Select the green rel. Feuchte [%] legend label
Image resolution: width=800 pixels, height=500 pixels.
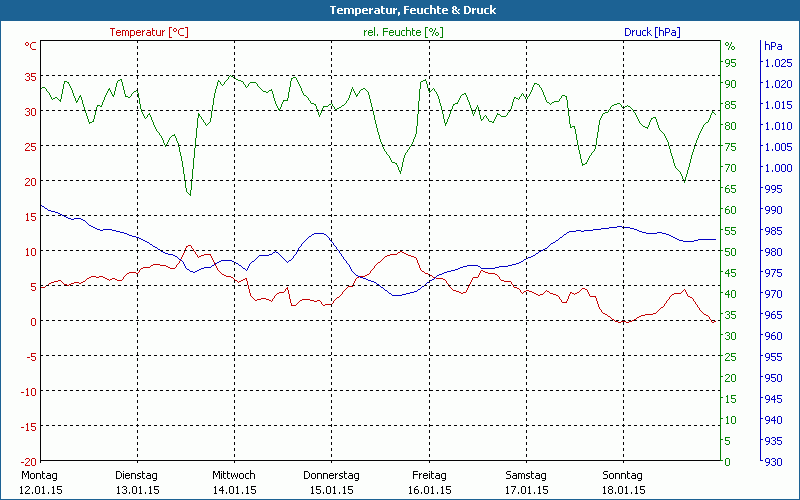coord(402,32)
